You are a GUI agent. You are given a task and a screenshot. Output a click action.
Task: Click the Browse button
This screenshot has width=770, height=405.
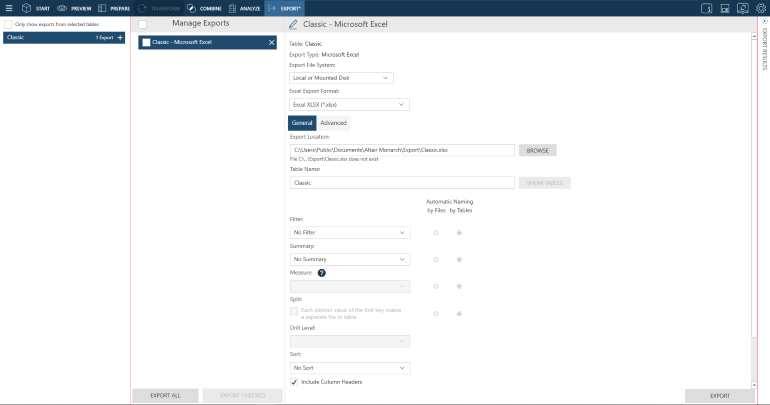538,150
